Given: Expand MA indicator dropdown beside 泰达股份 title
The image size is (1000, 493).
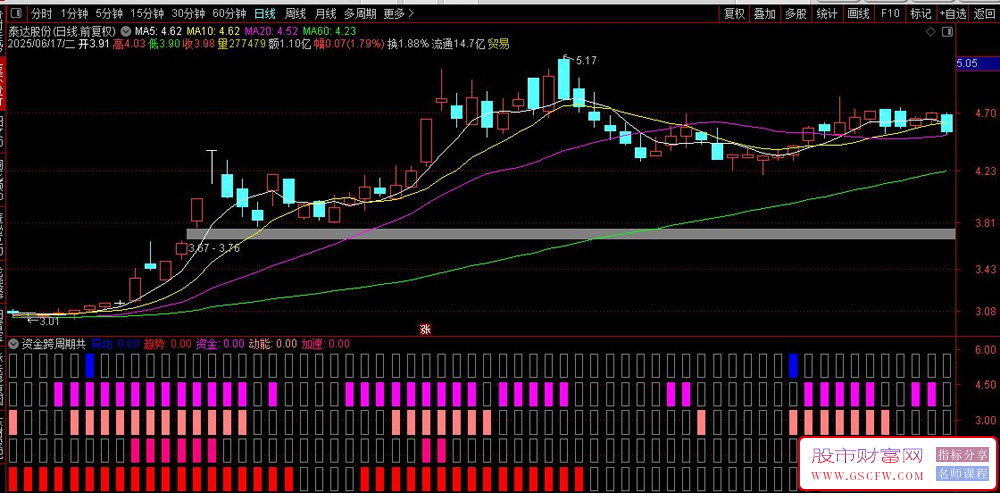Looking at the screenshot, I should [125, 31].
